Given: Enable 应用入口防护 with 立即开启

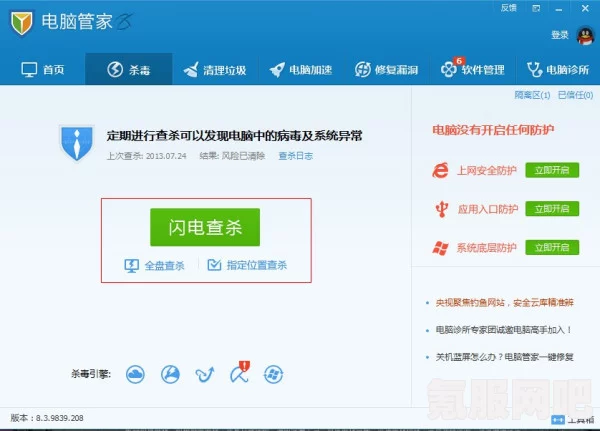Looking at the screenshot, I should [x=552, y=209].
